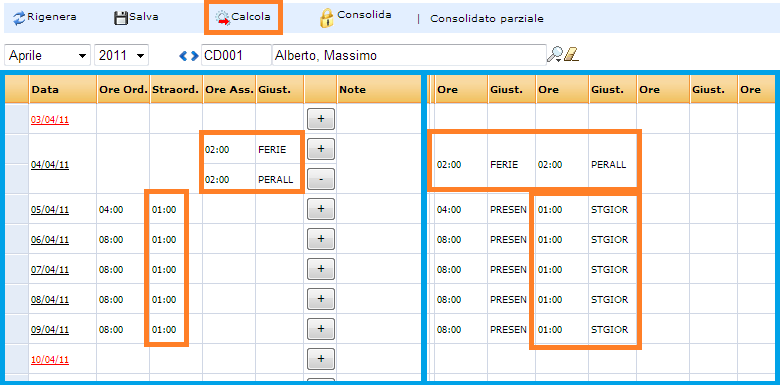Go to previous employee with left arrow
This screenshot has width=780, height=385.
click(x=183, y=56)
